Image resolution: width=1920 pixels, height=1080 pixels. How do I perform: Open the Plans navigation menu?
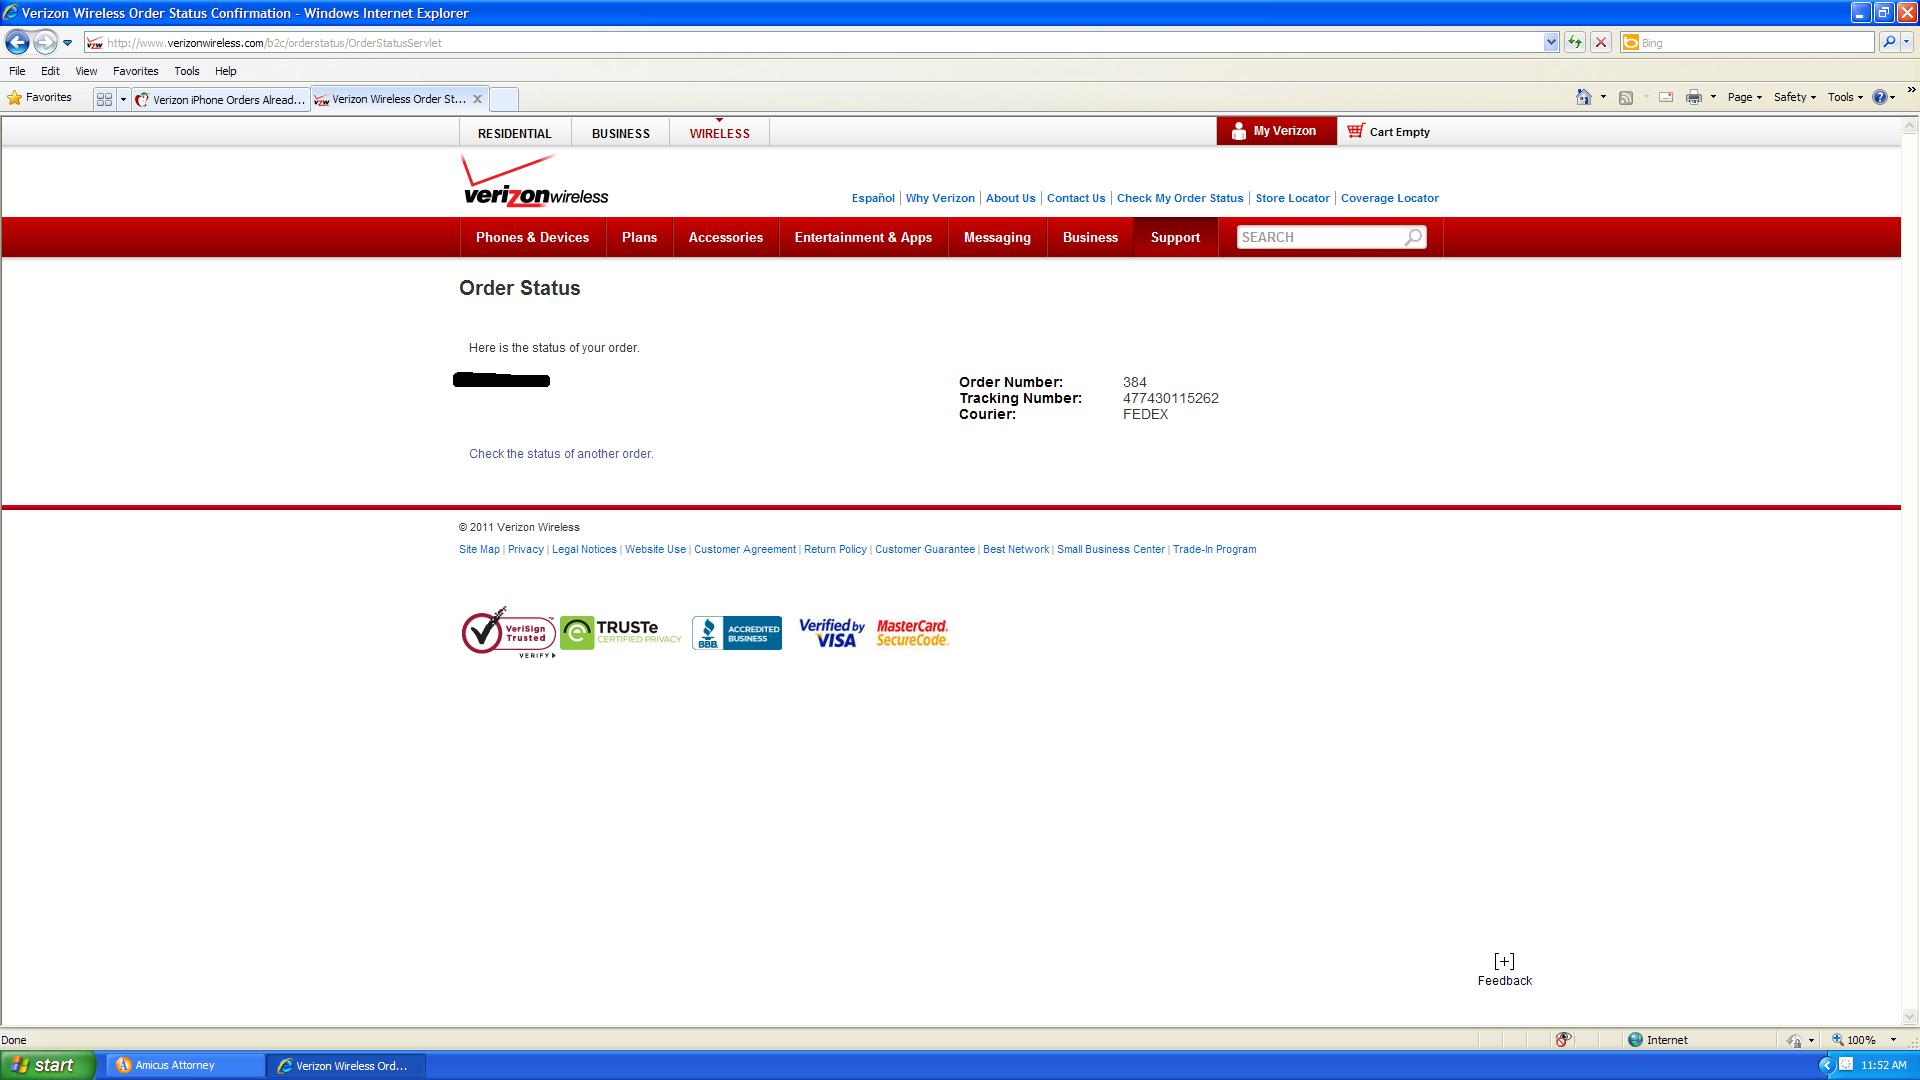click(x=639, y=237)
